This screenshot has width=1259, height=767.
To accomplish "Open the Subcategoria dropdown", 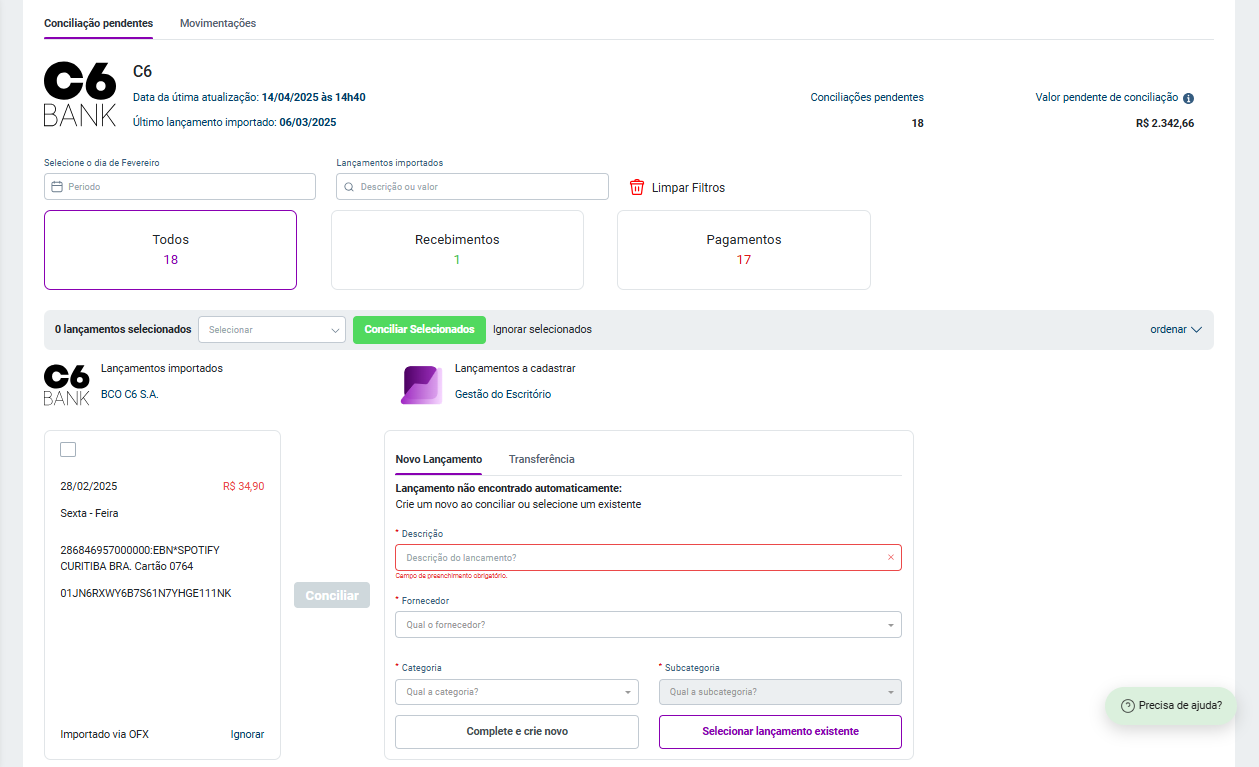I will pos(780,692).
